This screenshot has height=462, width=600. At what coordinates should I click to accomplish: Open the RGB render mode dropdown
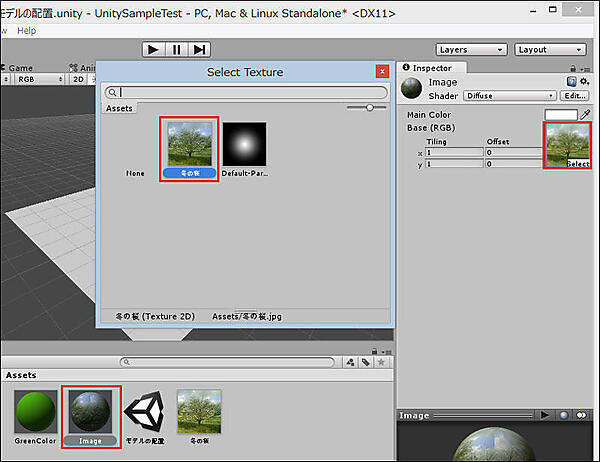click(39, 79)
